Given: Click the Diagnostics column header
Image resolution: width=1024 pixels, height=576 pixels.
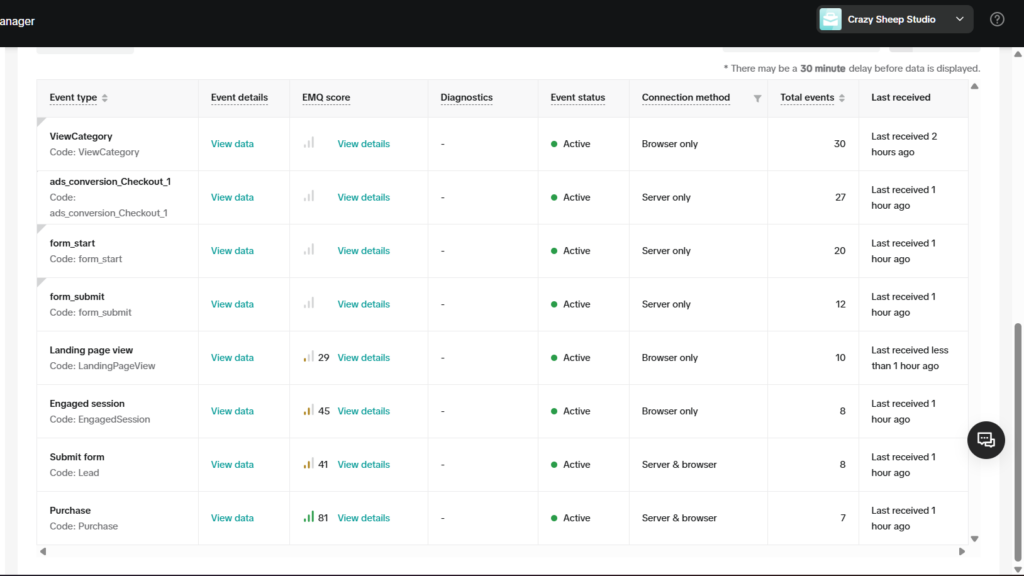Looking at the screenshot, I should (x=466, y=98).
